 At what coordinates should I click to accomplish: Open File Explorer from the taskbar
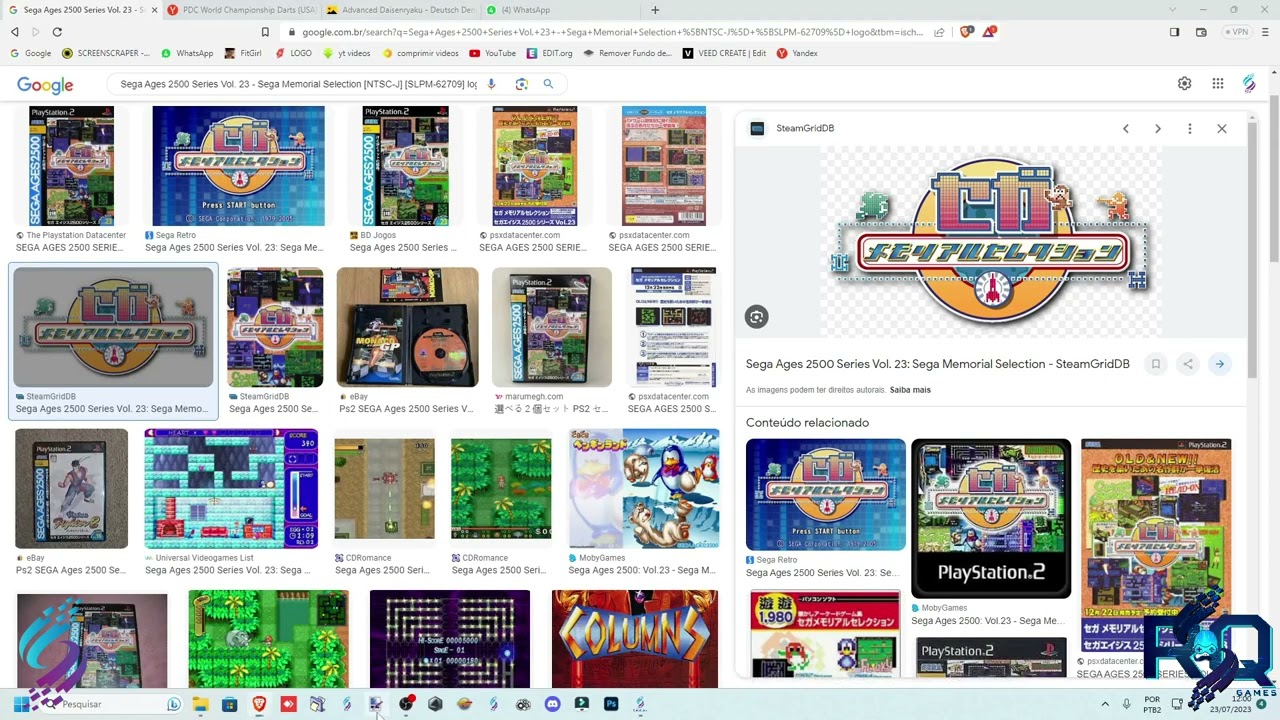click(201, 704)
